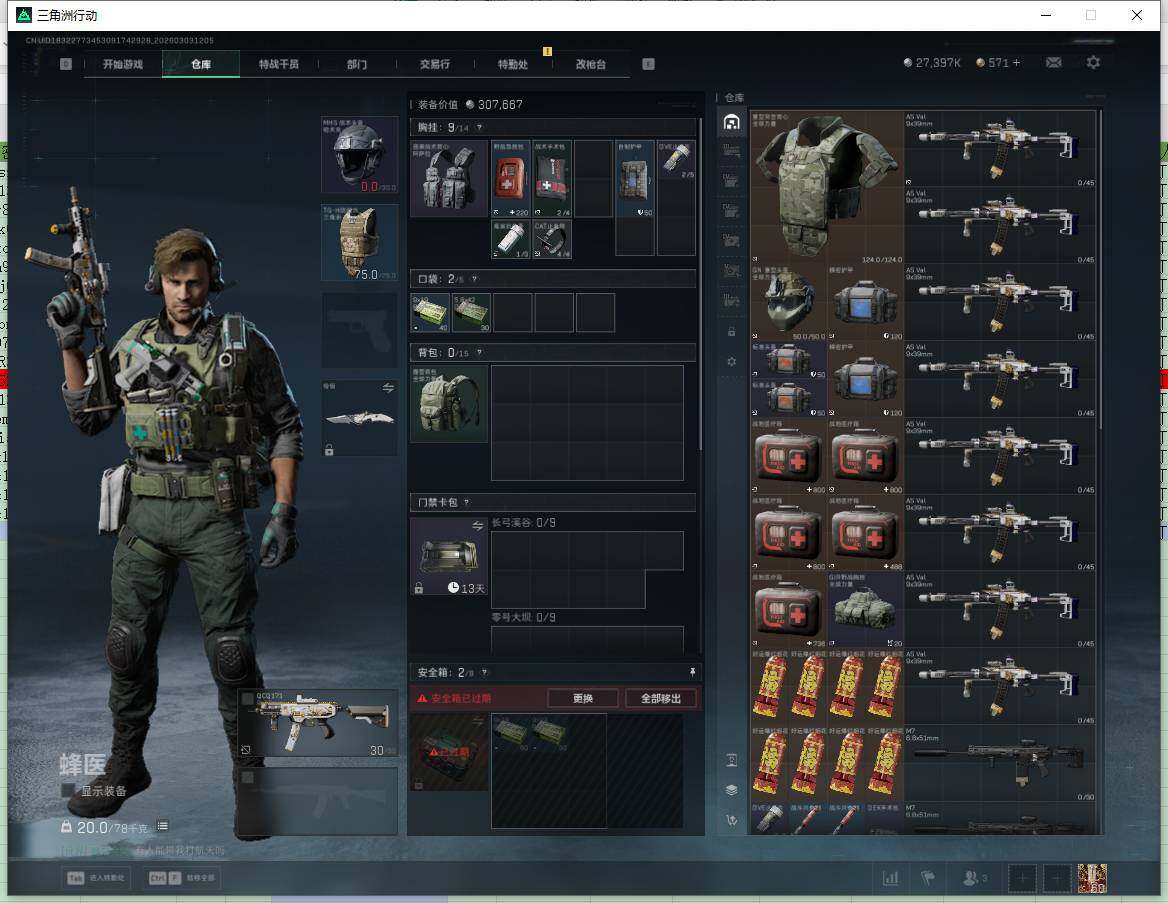Click the keycard case with 13天 timer
1168x903 pixels.
[449, 557]
